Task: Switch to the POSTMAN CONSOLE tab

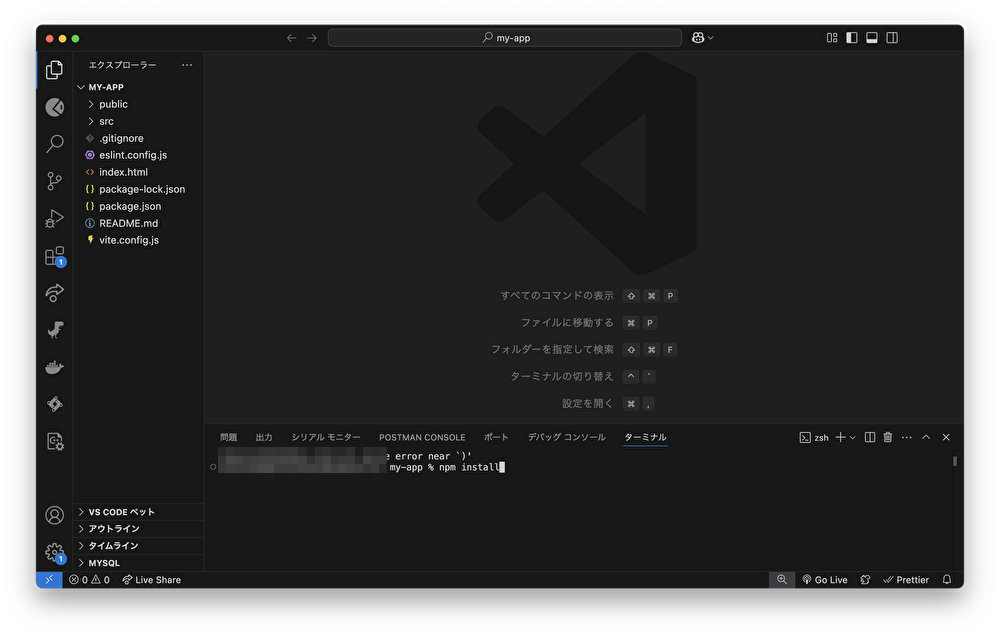Action: click(422, 437)
